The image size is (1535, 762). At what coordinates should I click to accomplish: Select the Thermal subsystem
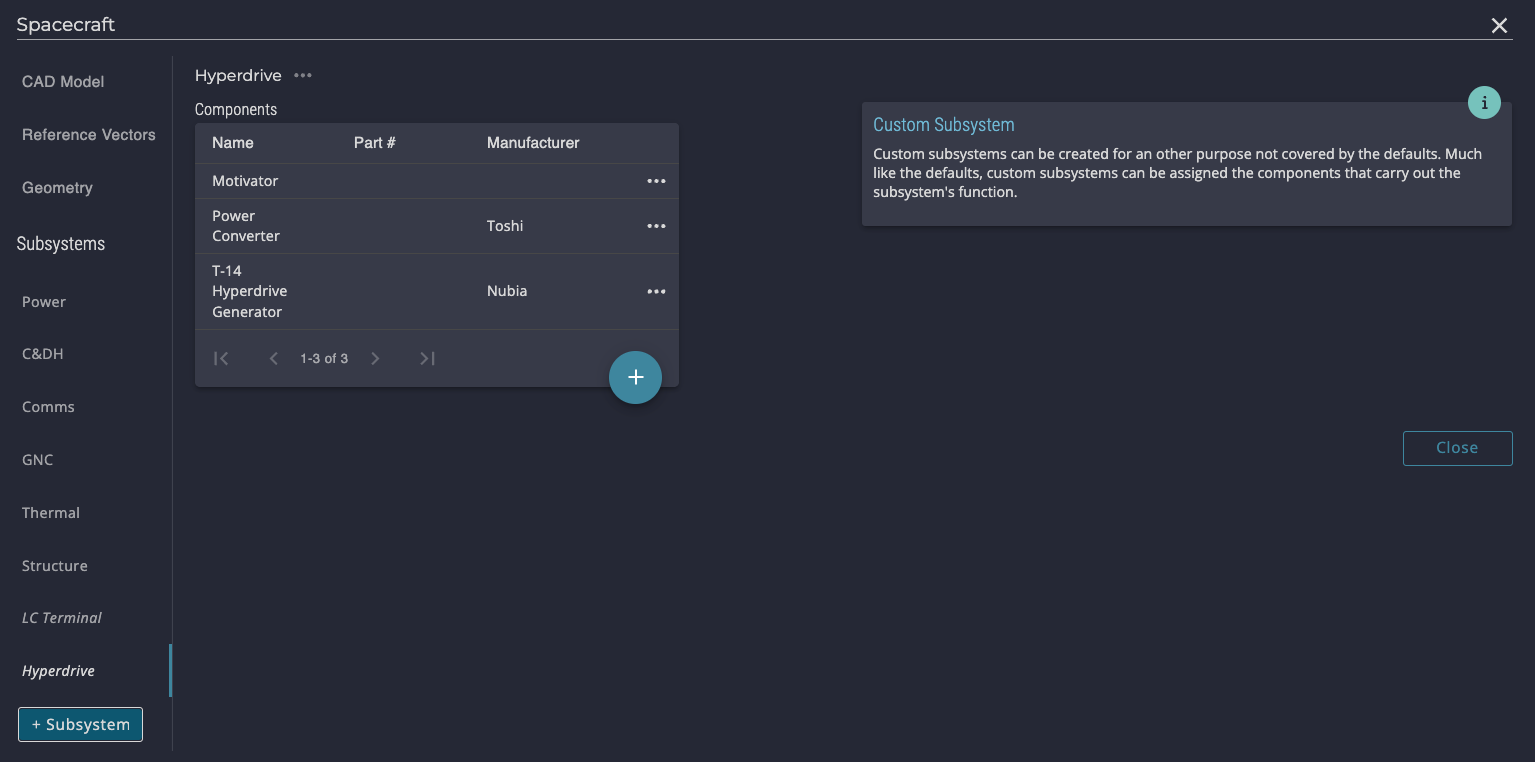(51, 513)
